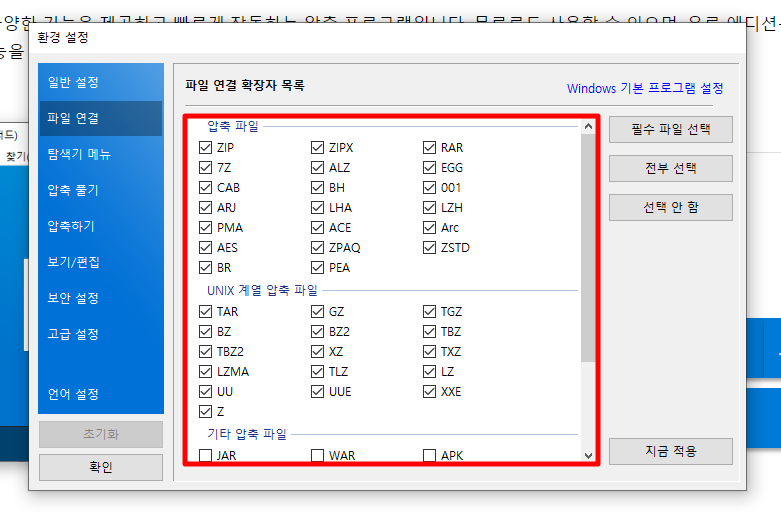Toggle the BR checkbox
781x523 pixels.
[205, 267]
